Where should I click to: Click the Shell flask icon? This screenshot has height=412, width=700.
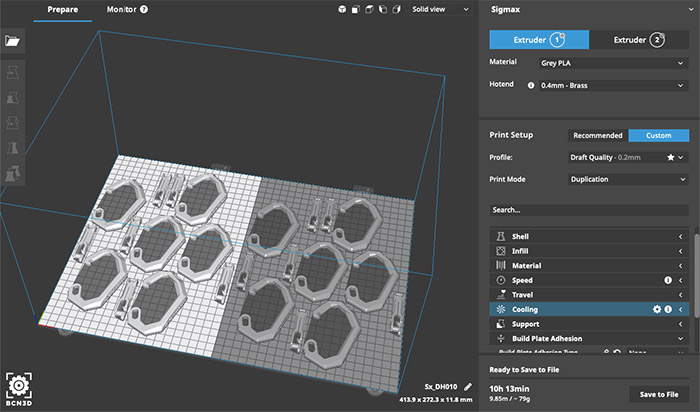[501, 237]
